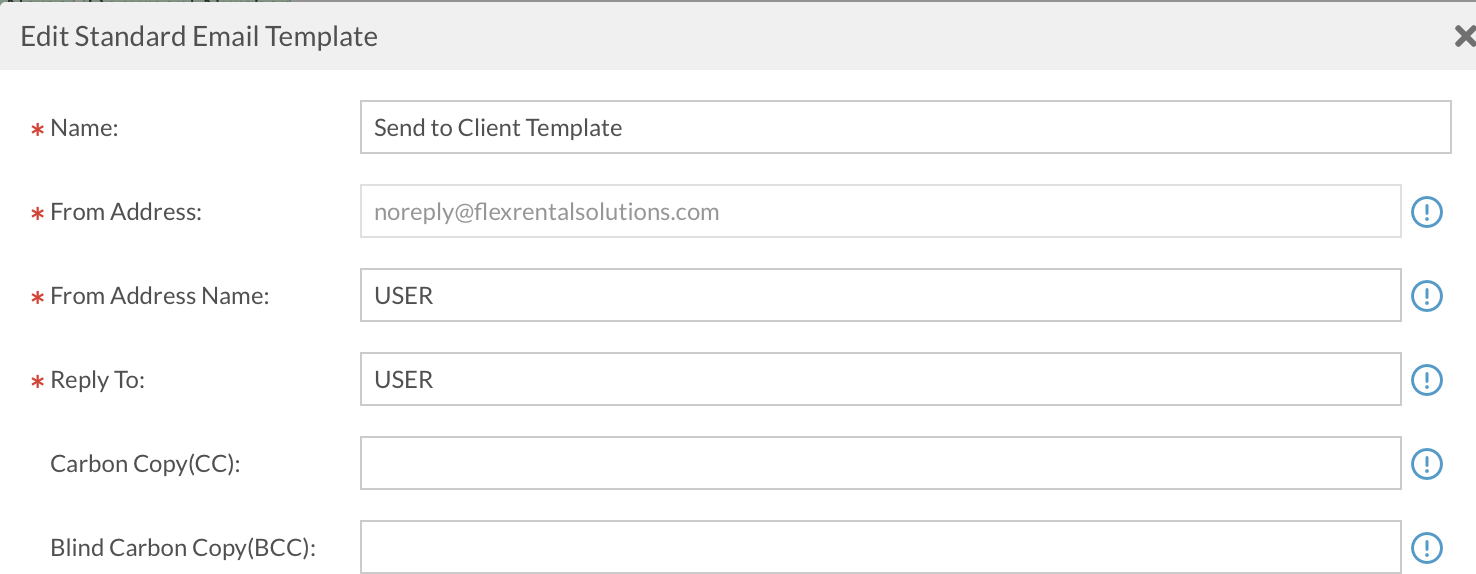Click into the Reply To input field
Viewport: 1476px width, 574px height.
coord(880,380)
